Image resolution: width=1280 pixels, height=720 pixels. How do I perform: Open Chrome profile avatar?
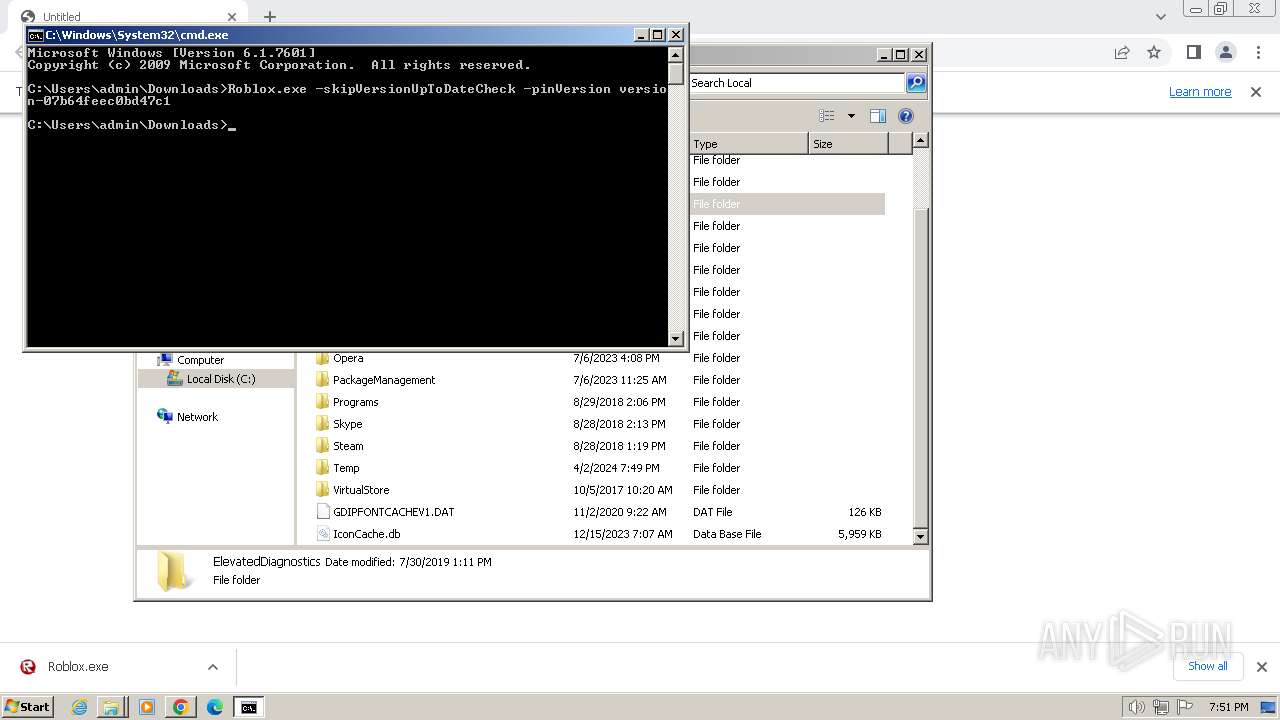1226,52
